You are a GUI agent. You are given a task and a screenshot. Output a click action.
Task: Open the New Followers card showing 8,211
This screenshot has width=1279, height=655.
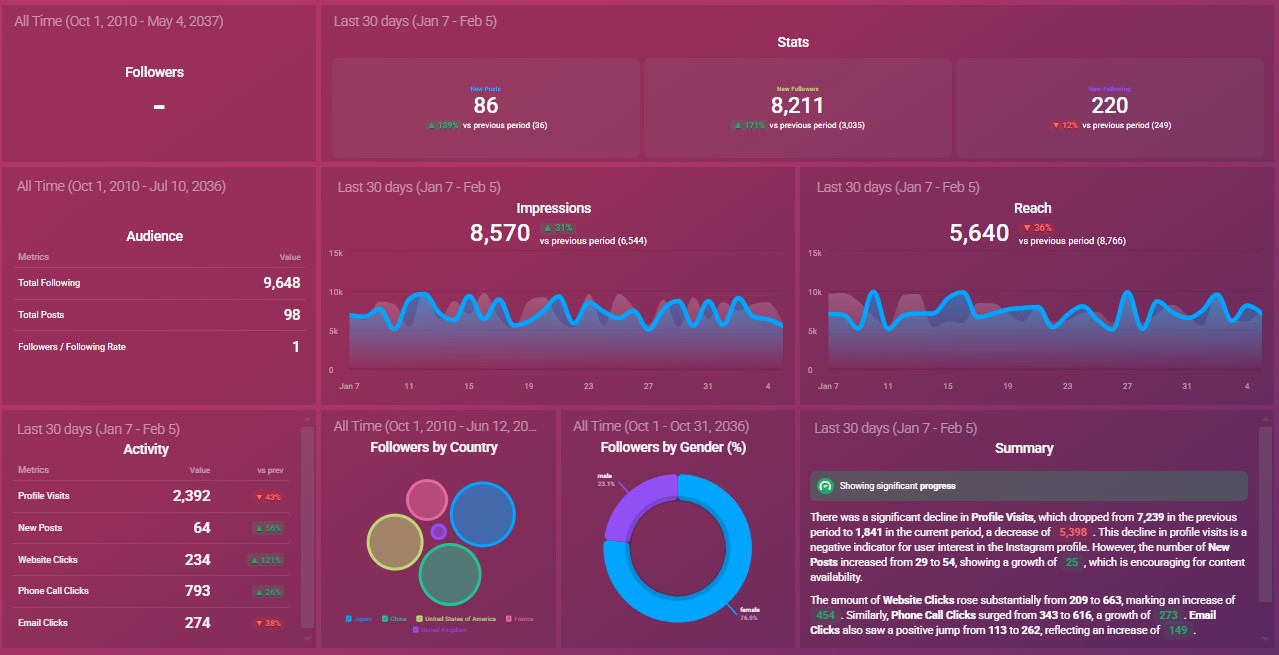pyautogui.click(x=797, y=107)
